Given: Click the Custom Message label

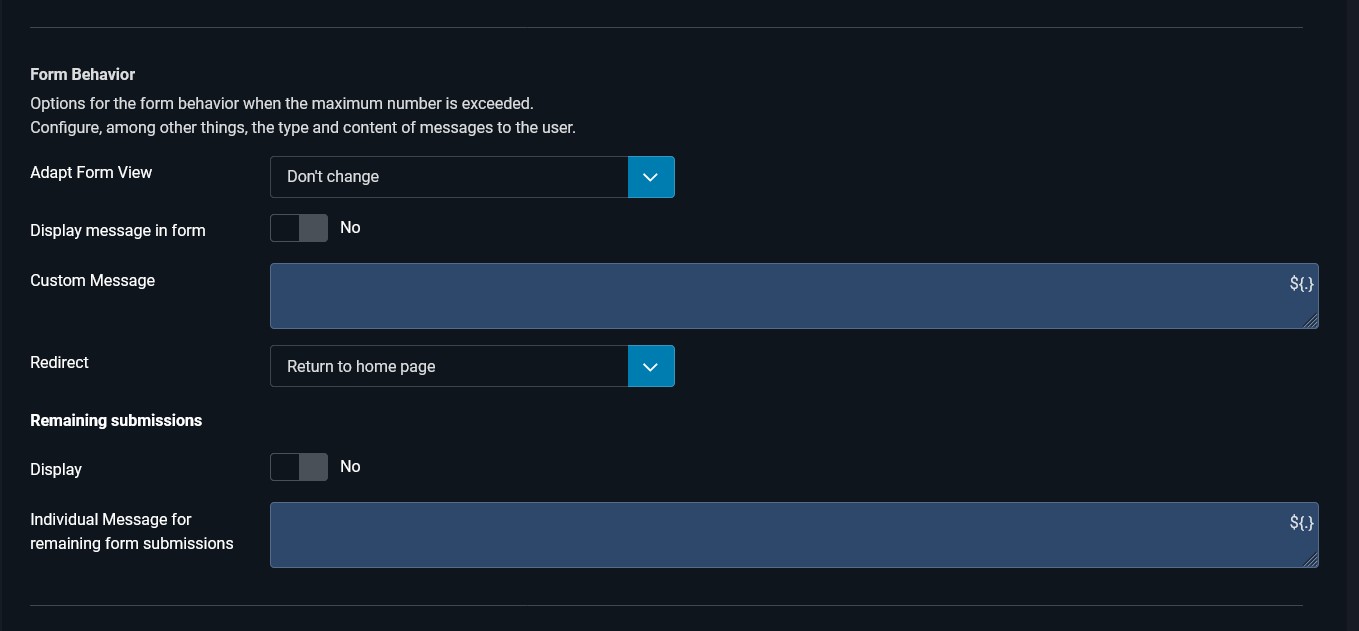Looking at the screenshot, I should pos(92,280).
